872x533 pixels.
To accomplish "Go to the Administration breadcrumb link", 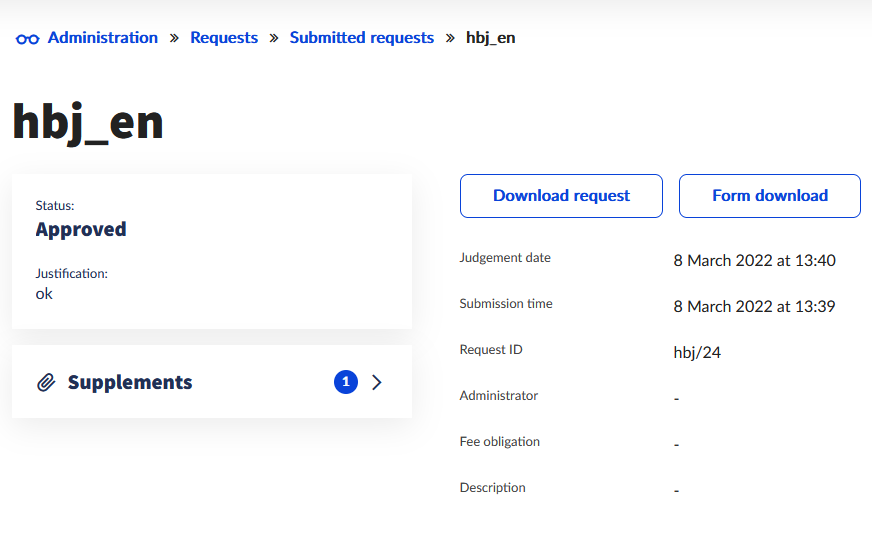I will coord(103,38).
